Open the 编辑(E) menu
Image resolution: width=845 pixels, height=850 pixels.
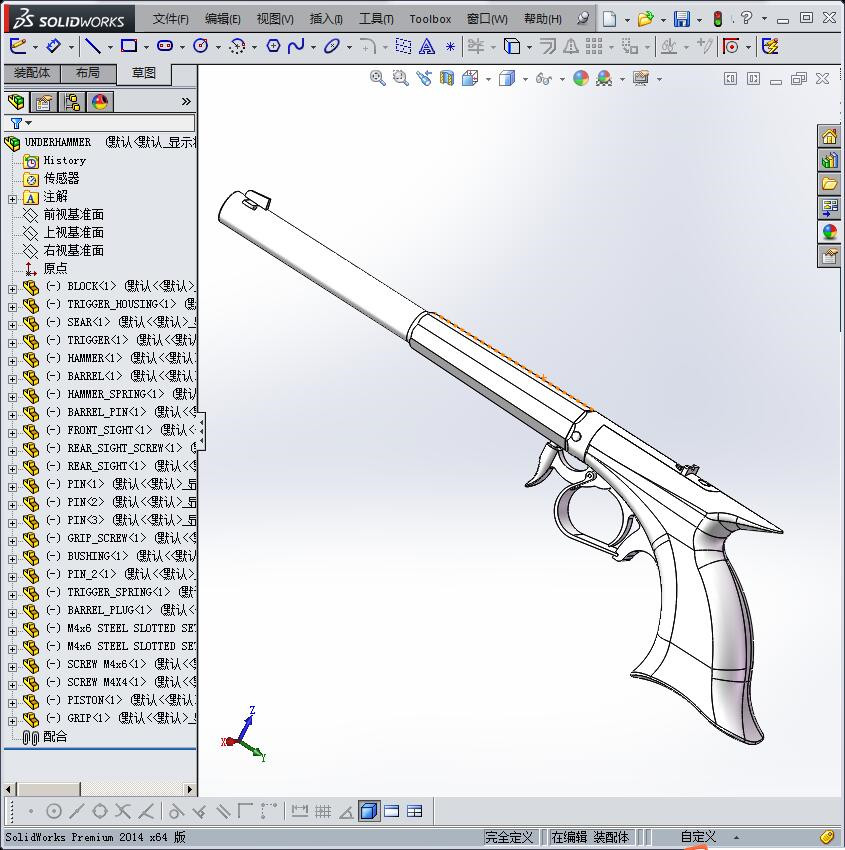click(x=223, y=19)
